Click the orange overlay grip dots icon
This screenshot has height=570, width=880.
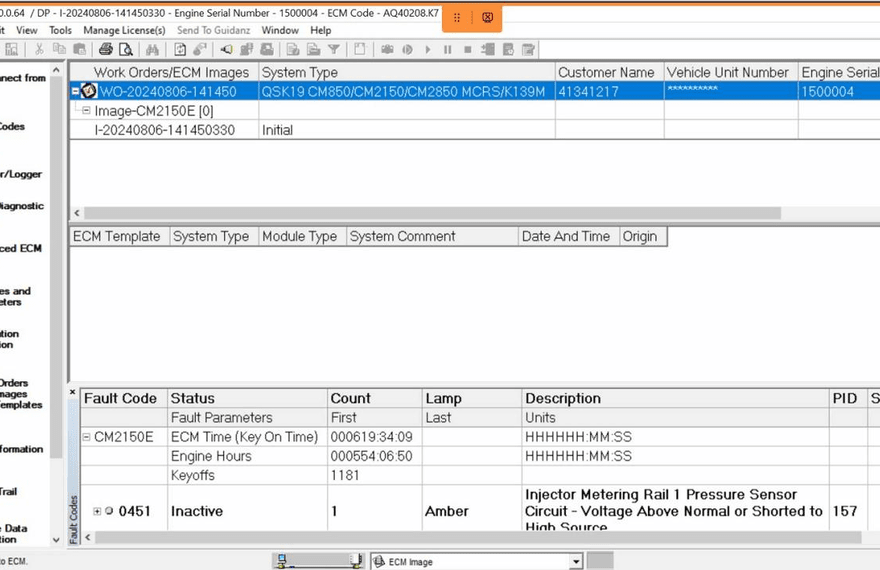(x=457, y=18)
